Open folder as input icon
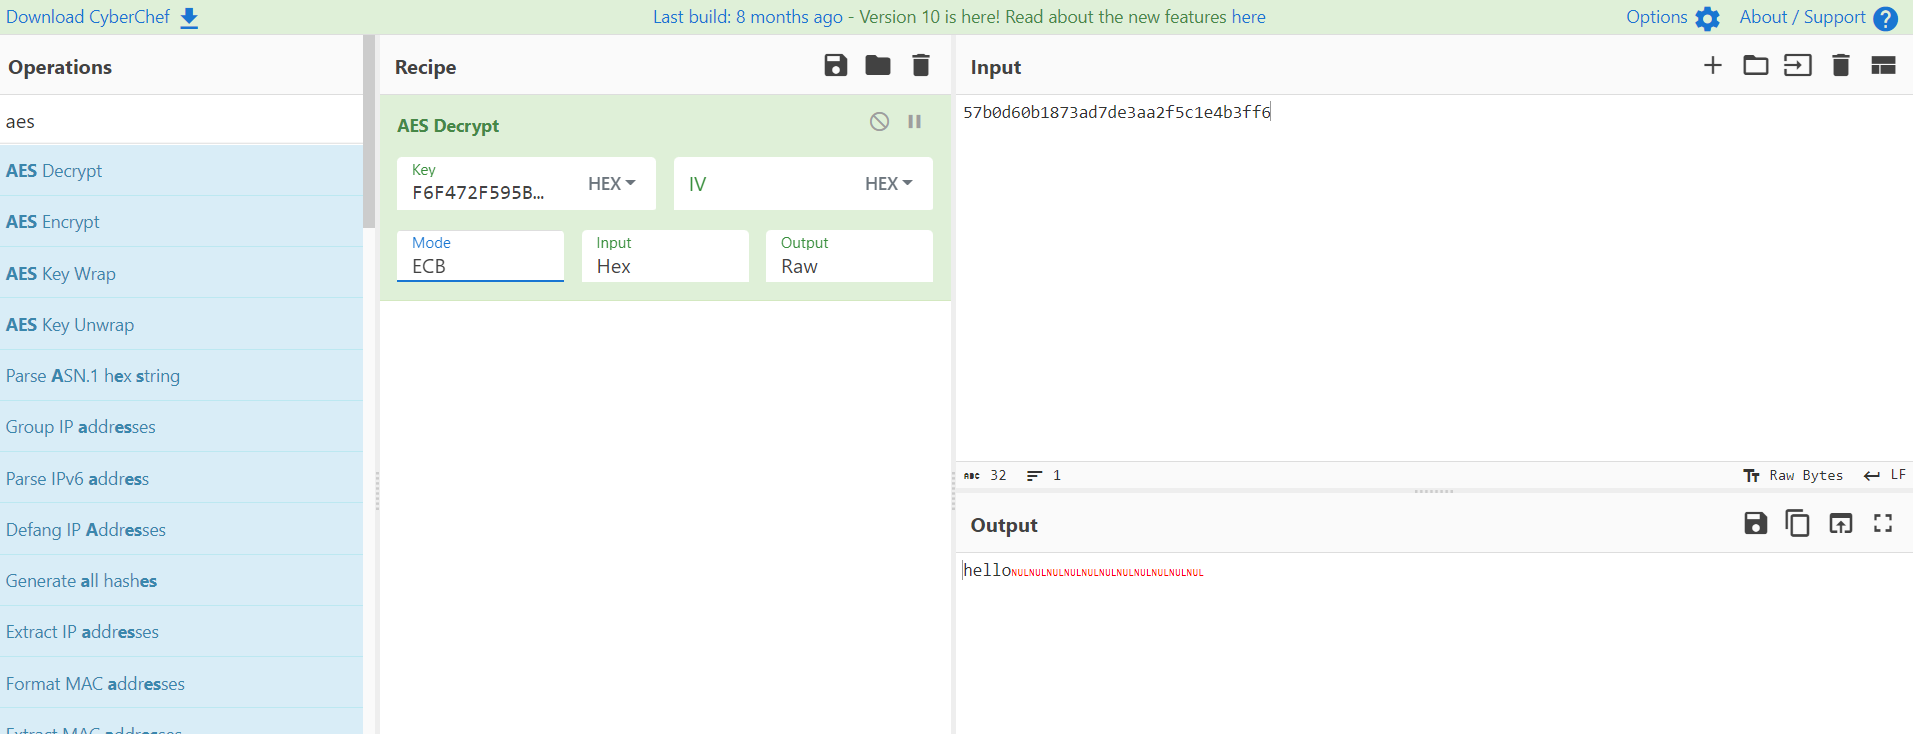 [x=1756, y=66]
